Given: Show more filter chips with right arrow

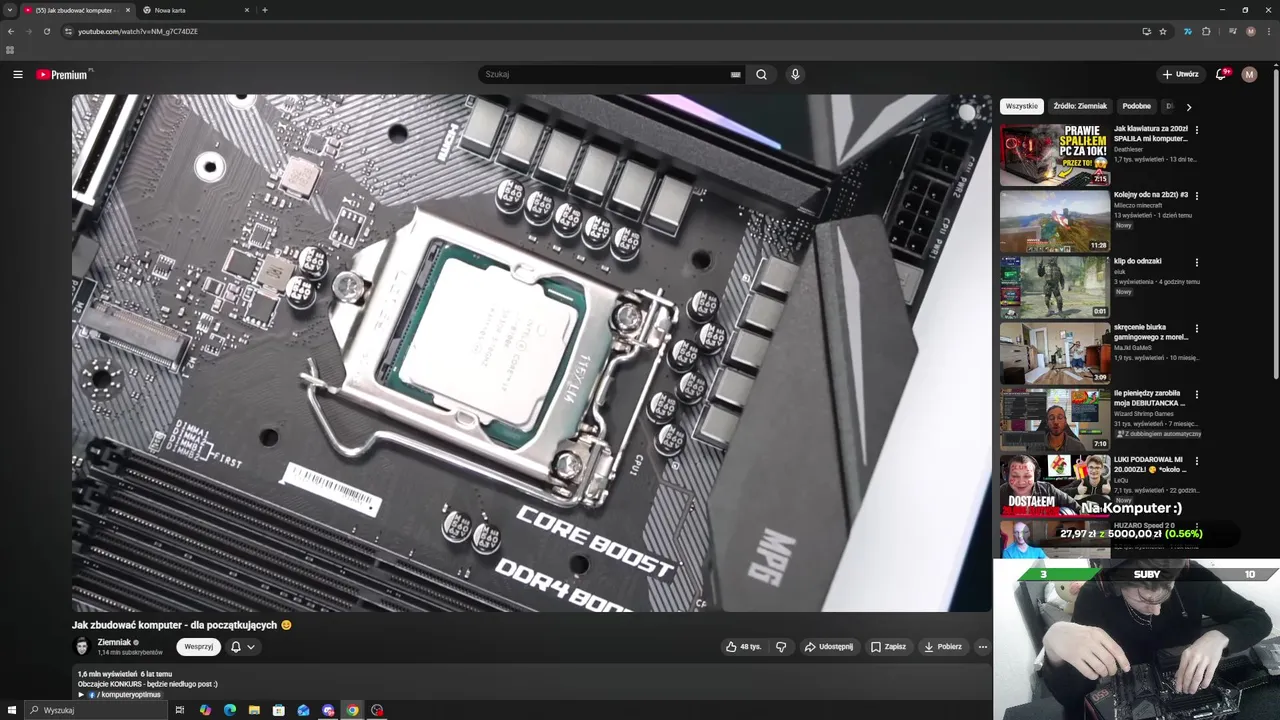Looking at the screenshot, I should click(1188, 106).
